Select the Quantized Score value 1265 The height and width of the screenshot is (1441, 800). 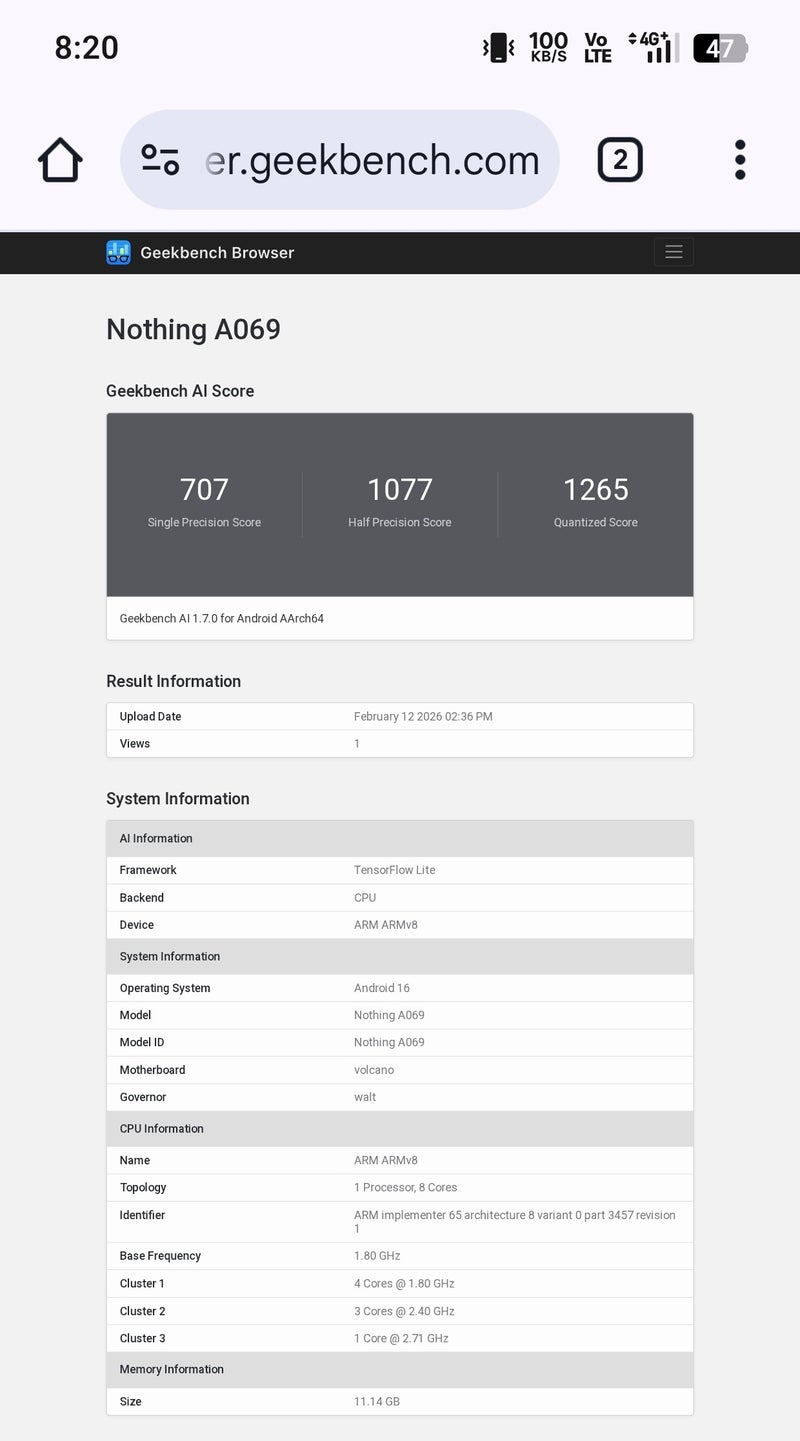[x=595, y=490]
